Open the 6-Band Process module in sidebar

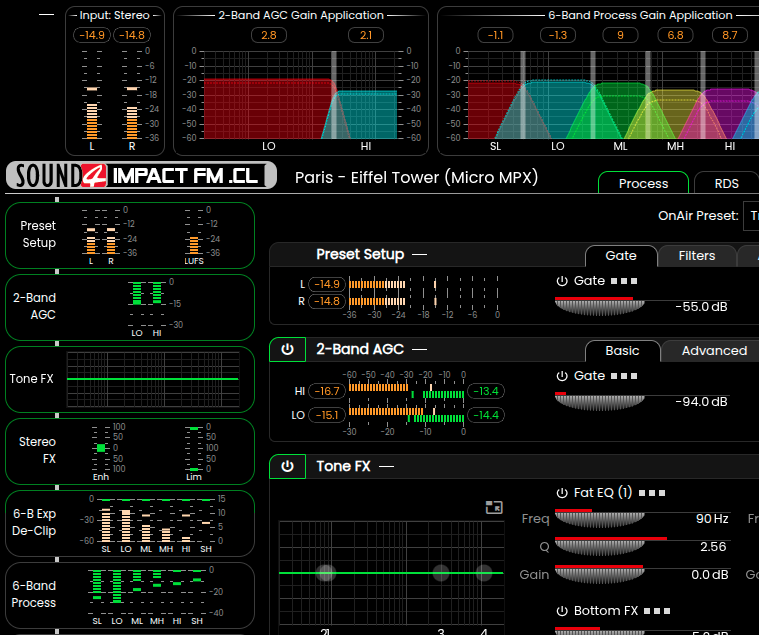click(x=130, y=595)
